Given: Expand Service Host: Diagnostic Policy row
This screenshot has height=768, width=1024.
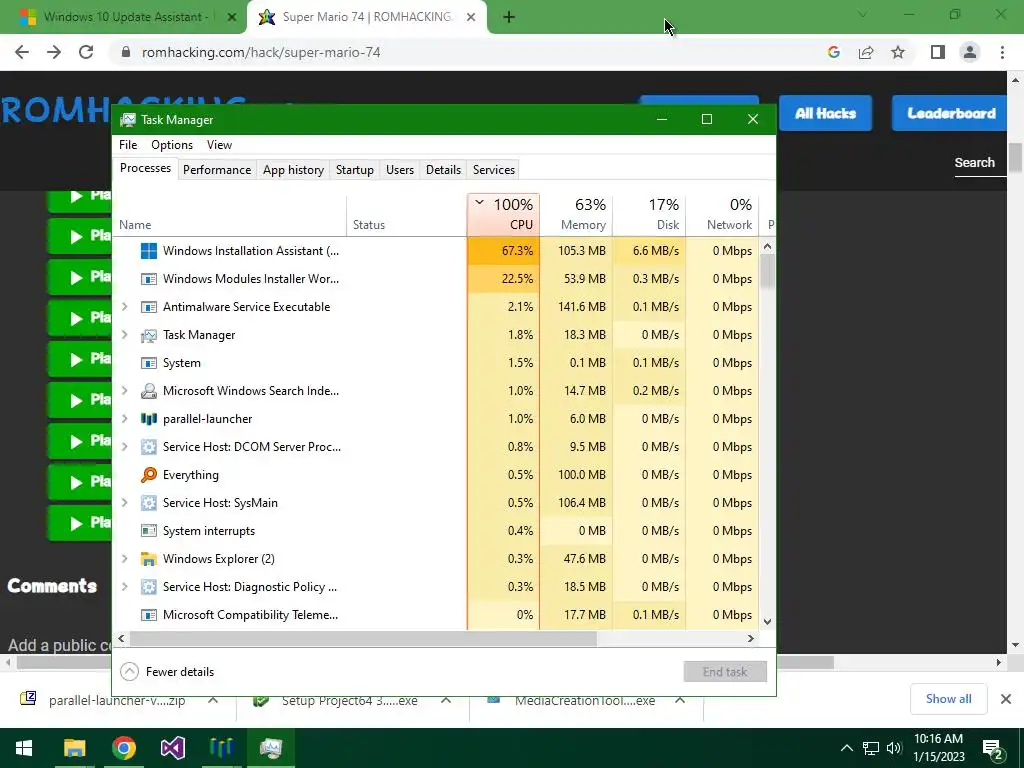Looking at the screenshot, I should [x=125, y=587].
